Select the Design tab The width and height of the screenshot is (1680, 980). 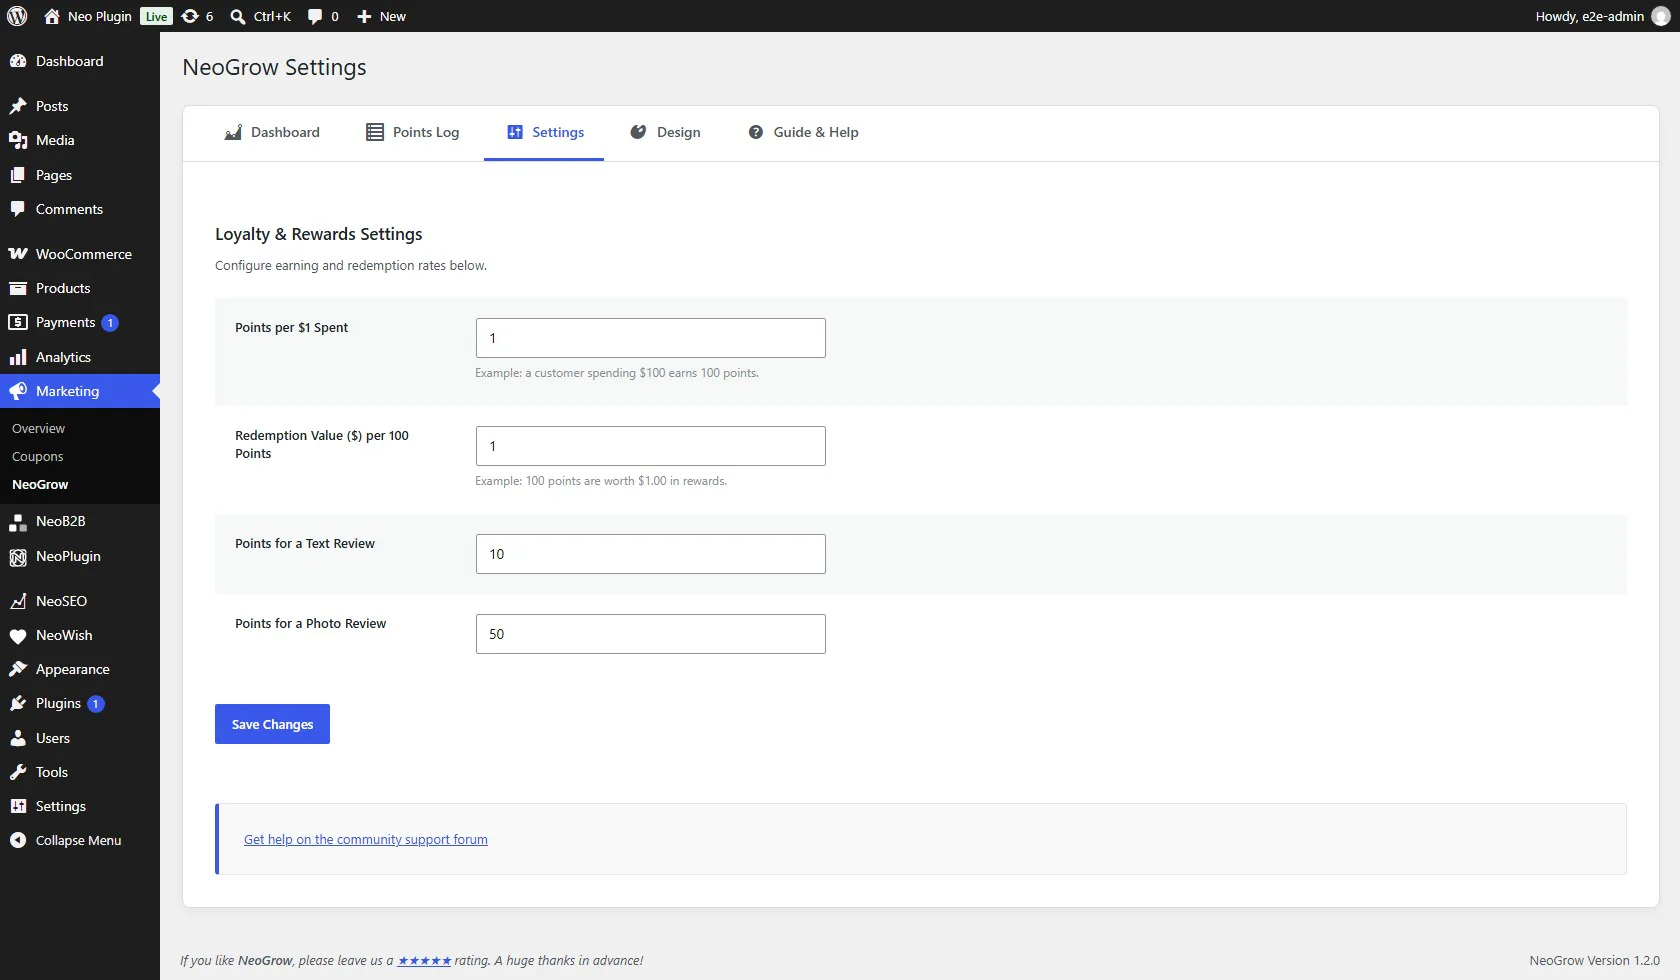click(665, 132)
